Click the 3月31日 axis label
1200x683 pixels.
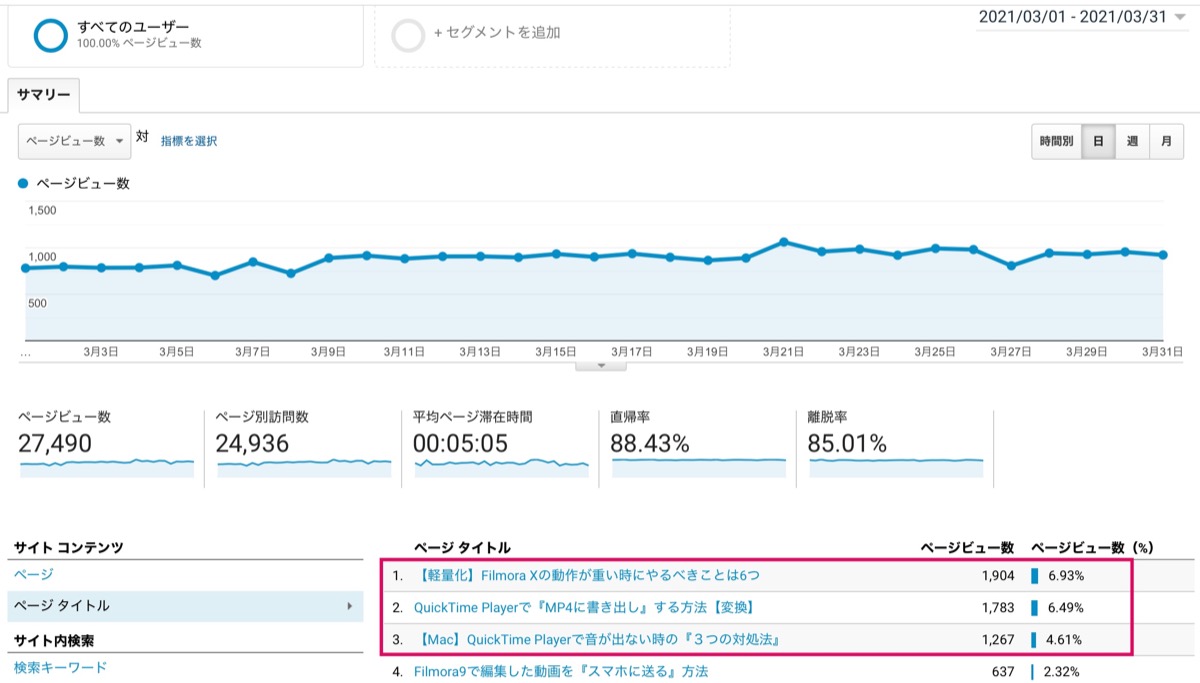pos(1162,352)
